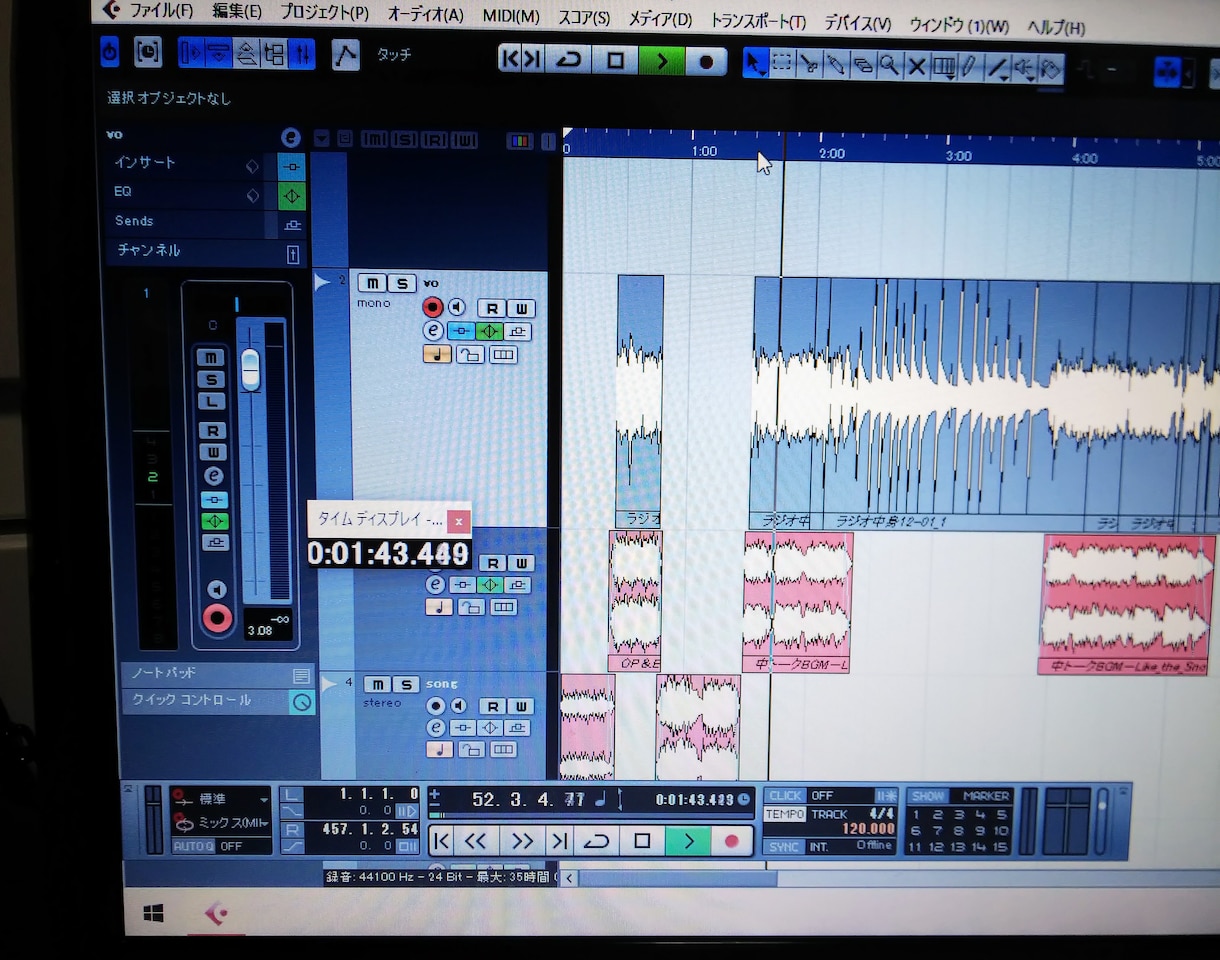Viewport: 1220px width, 960px height.
Task: Pick the Zoom magnifier tool
Action: pyautogui.click(x=888, y=67)
